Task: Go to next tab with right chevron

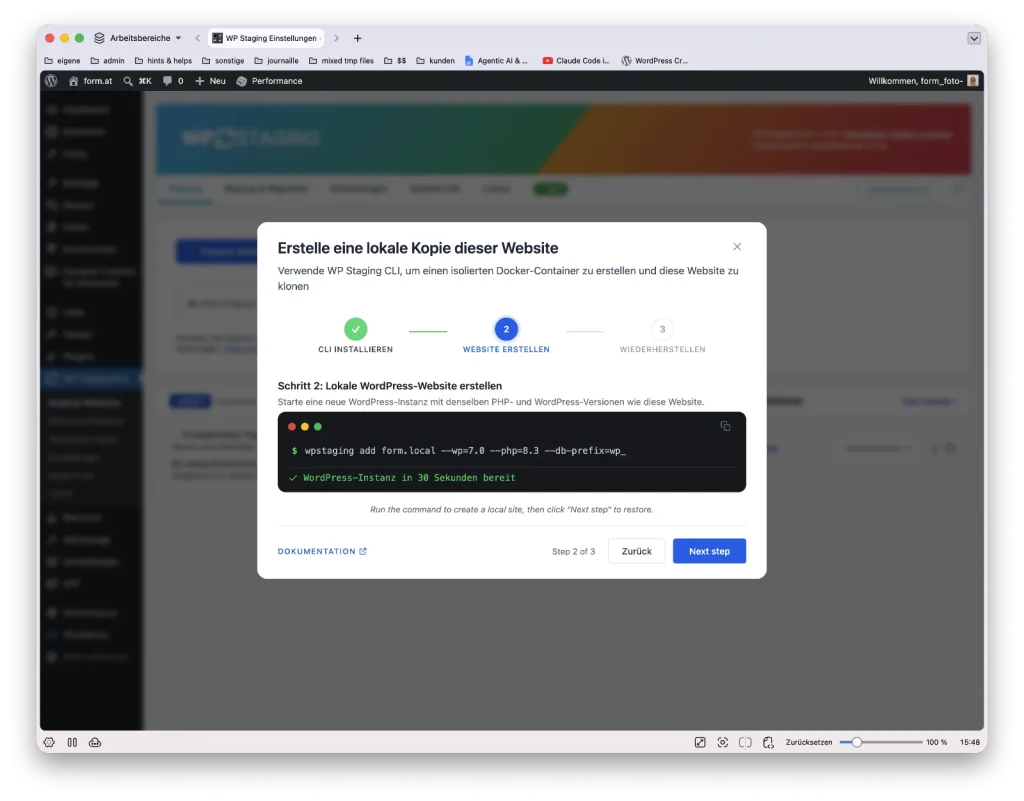Action: point(336,38)
